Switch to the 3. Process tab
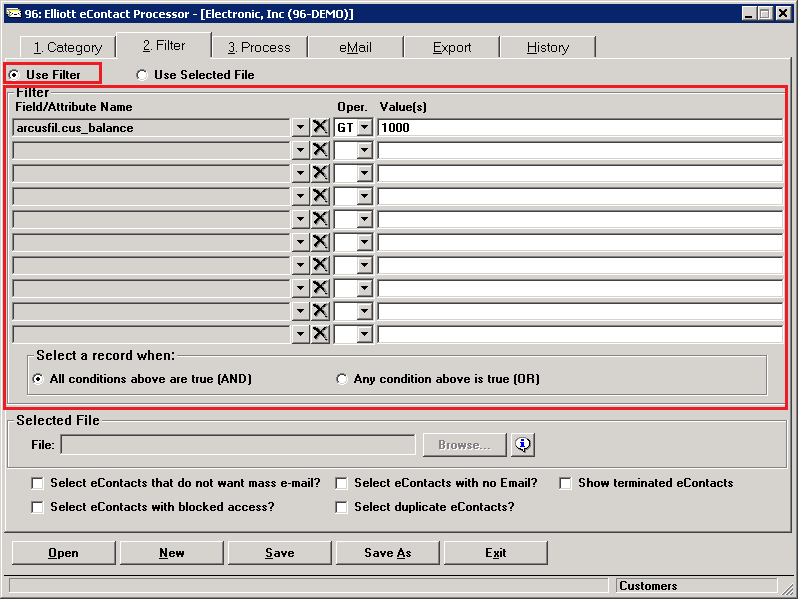 [260, 47]
